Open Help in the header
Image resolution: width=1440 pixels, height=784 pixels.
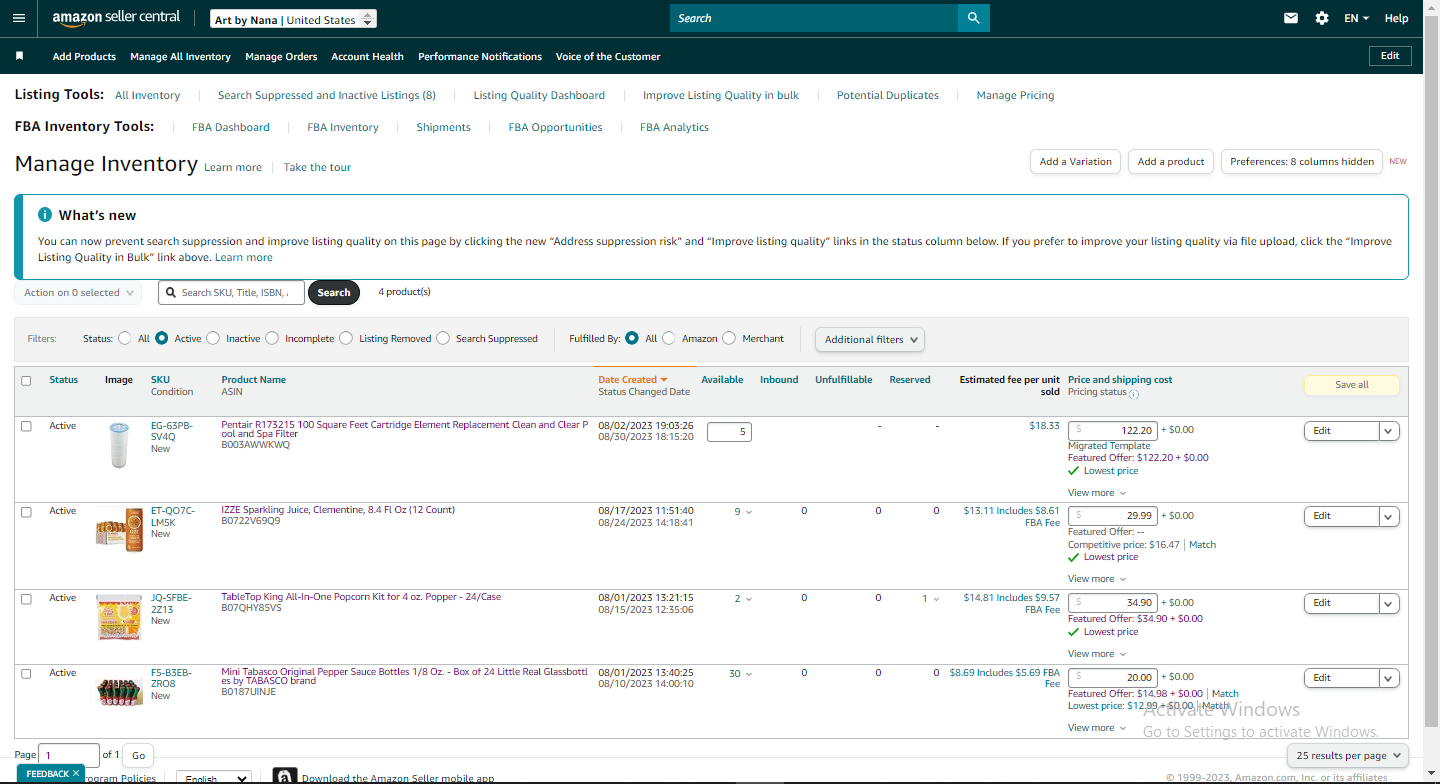tap(1396, 18)
